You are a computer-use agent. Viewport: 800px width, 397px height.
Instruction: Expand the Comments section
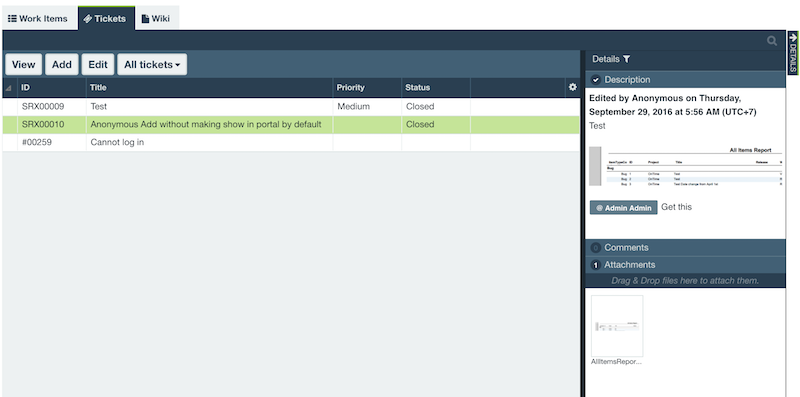(x=685, y=247)
